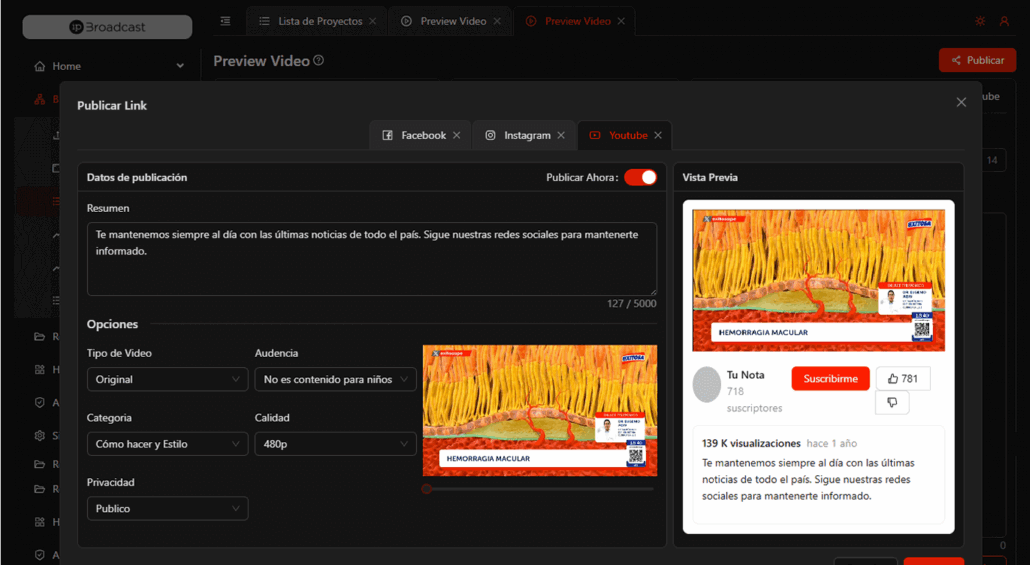1030x565 pixels.
Task: Close the Lista de Proyectos tab
Action: 373,21
